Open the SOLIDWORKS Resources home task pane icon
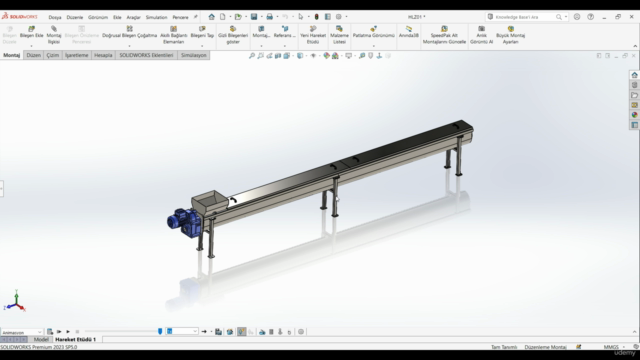The image size is (640, 360). [x=634, y=75]
